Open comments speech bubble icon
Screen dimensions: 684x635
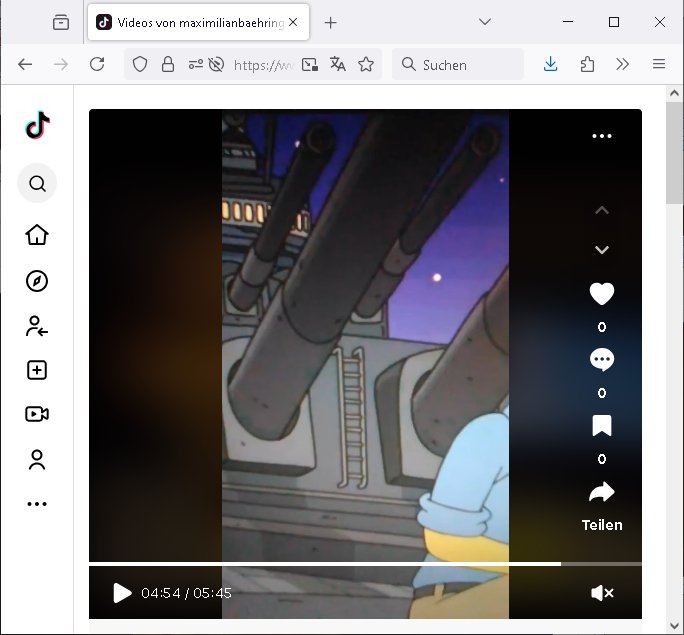click(x=602, y=359)
